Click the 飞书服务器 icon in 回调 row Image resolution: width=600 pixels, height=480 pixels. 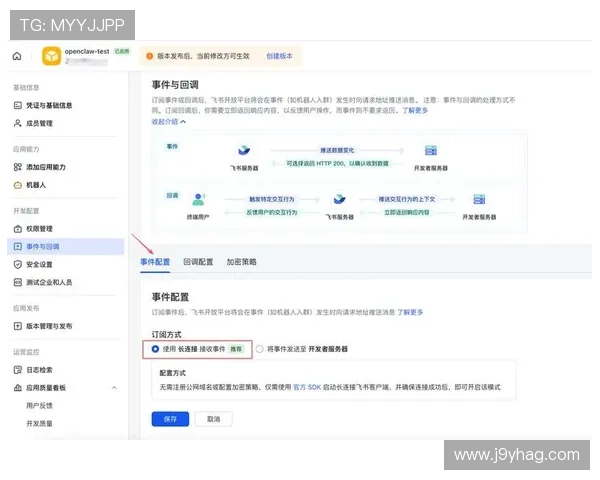[339, 199]
